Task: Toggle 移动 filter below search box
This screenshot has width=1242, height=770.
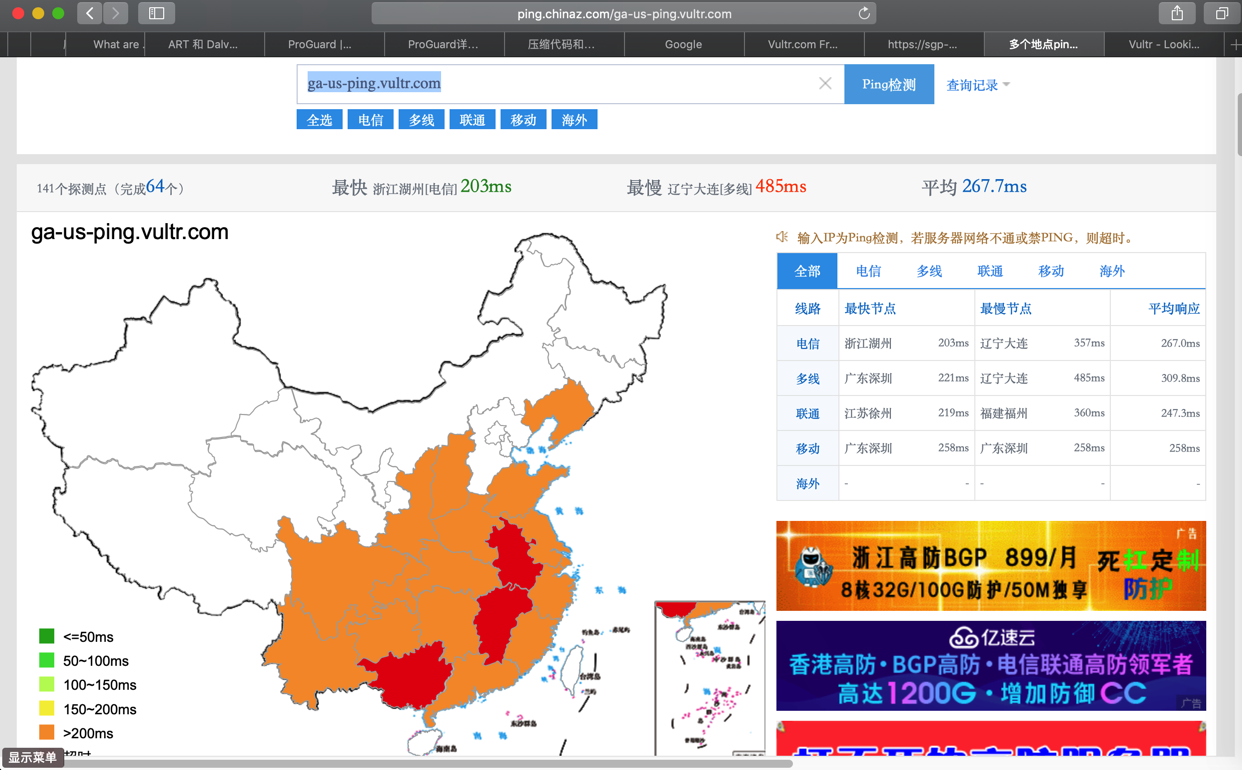Action: pyautogui.click(x=524, y=119)
